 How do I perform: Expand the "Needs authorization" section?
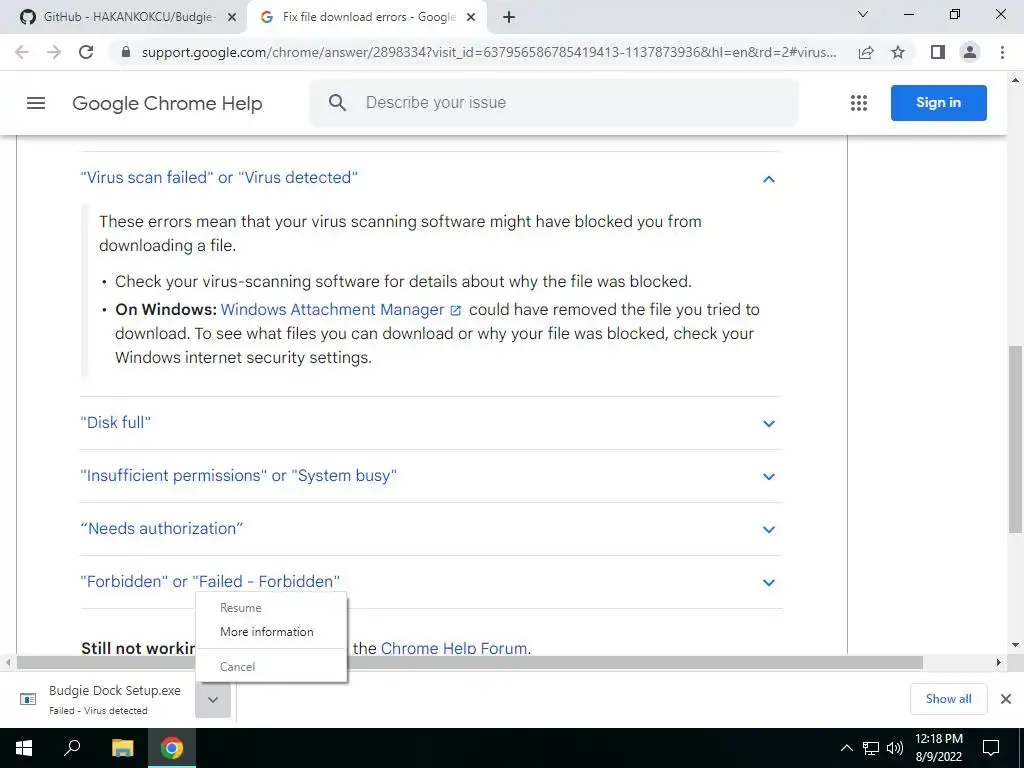point(430,528)
